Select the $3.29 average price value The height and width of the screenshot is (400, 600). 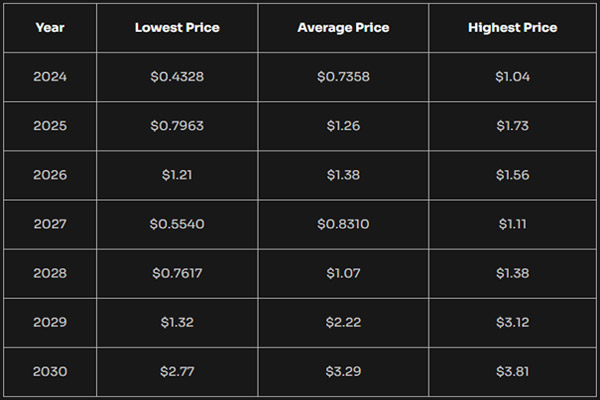(343, 372)
